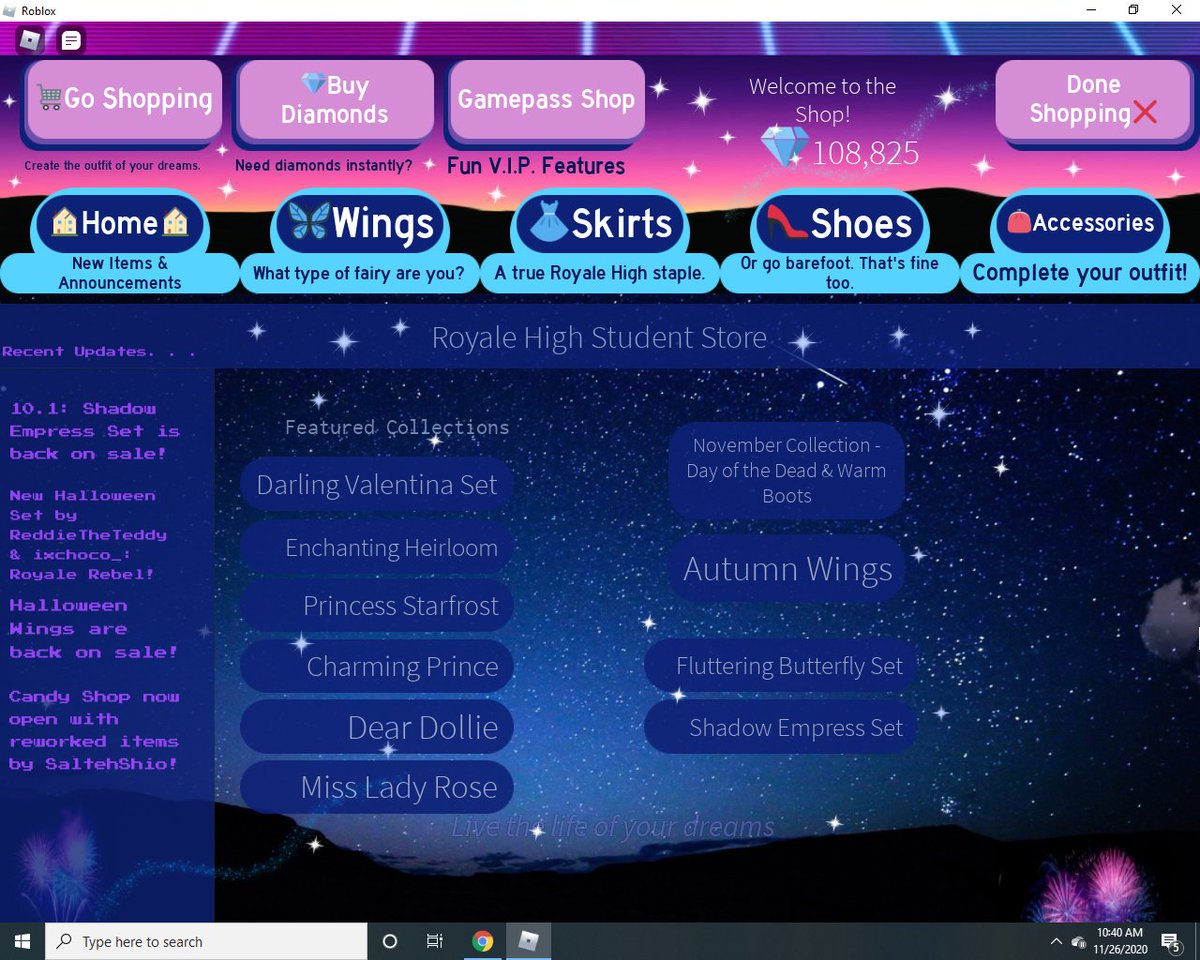Click 'Need diamonds instantly?' caption
Screen dimensions: 1200x960
(x=323, y=166)
